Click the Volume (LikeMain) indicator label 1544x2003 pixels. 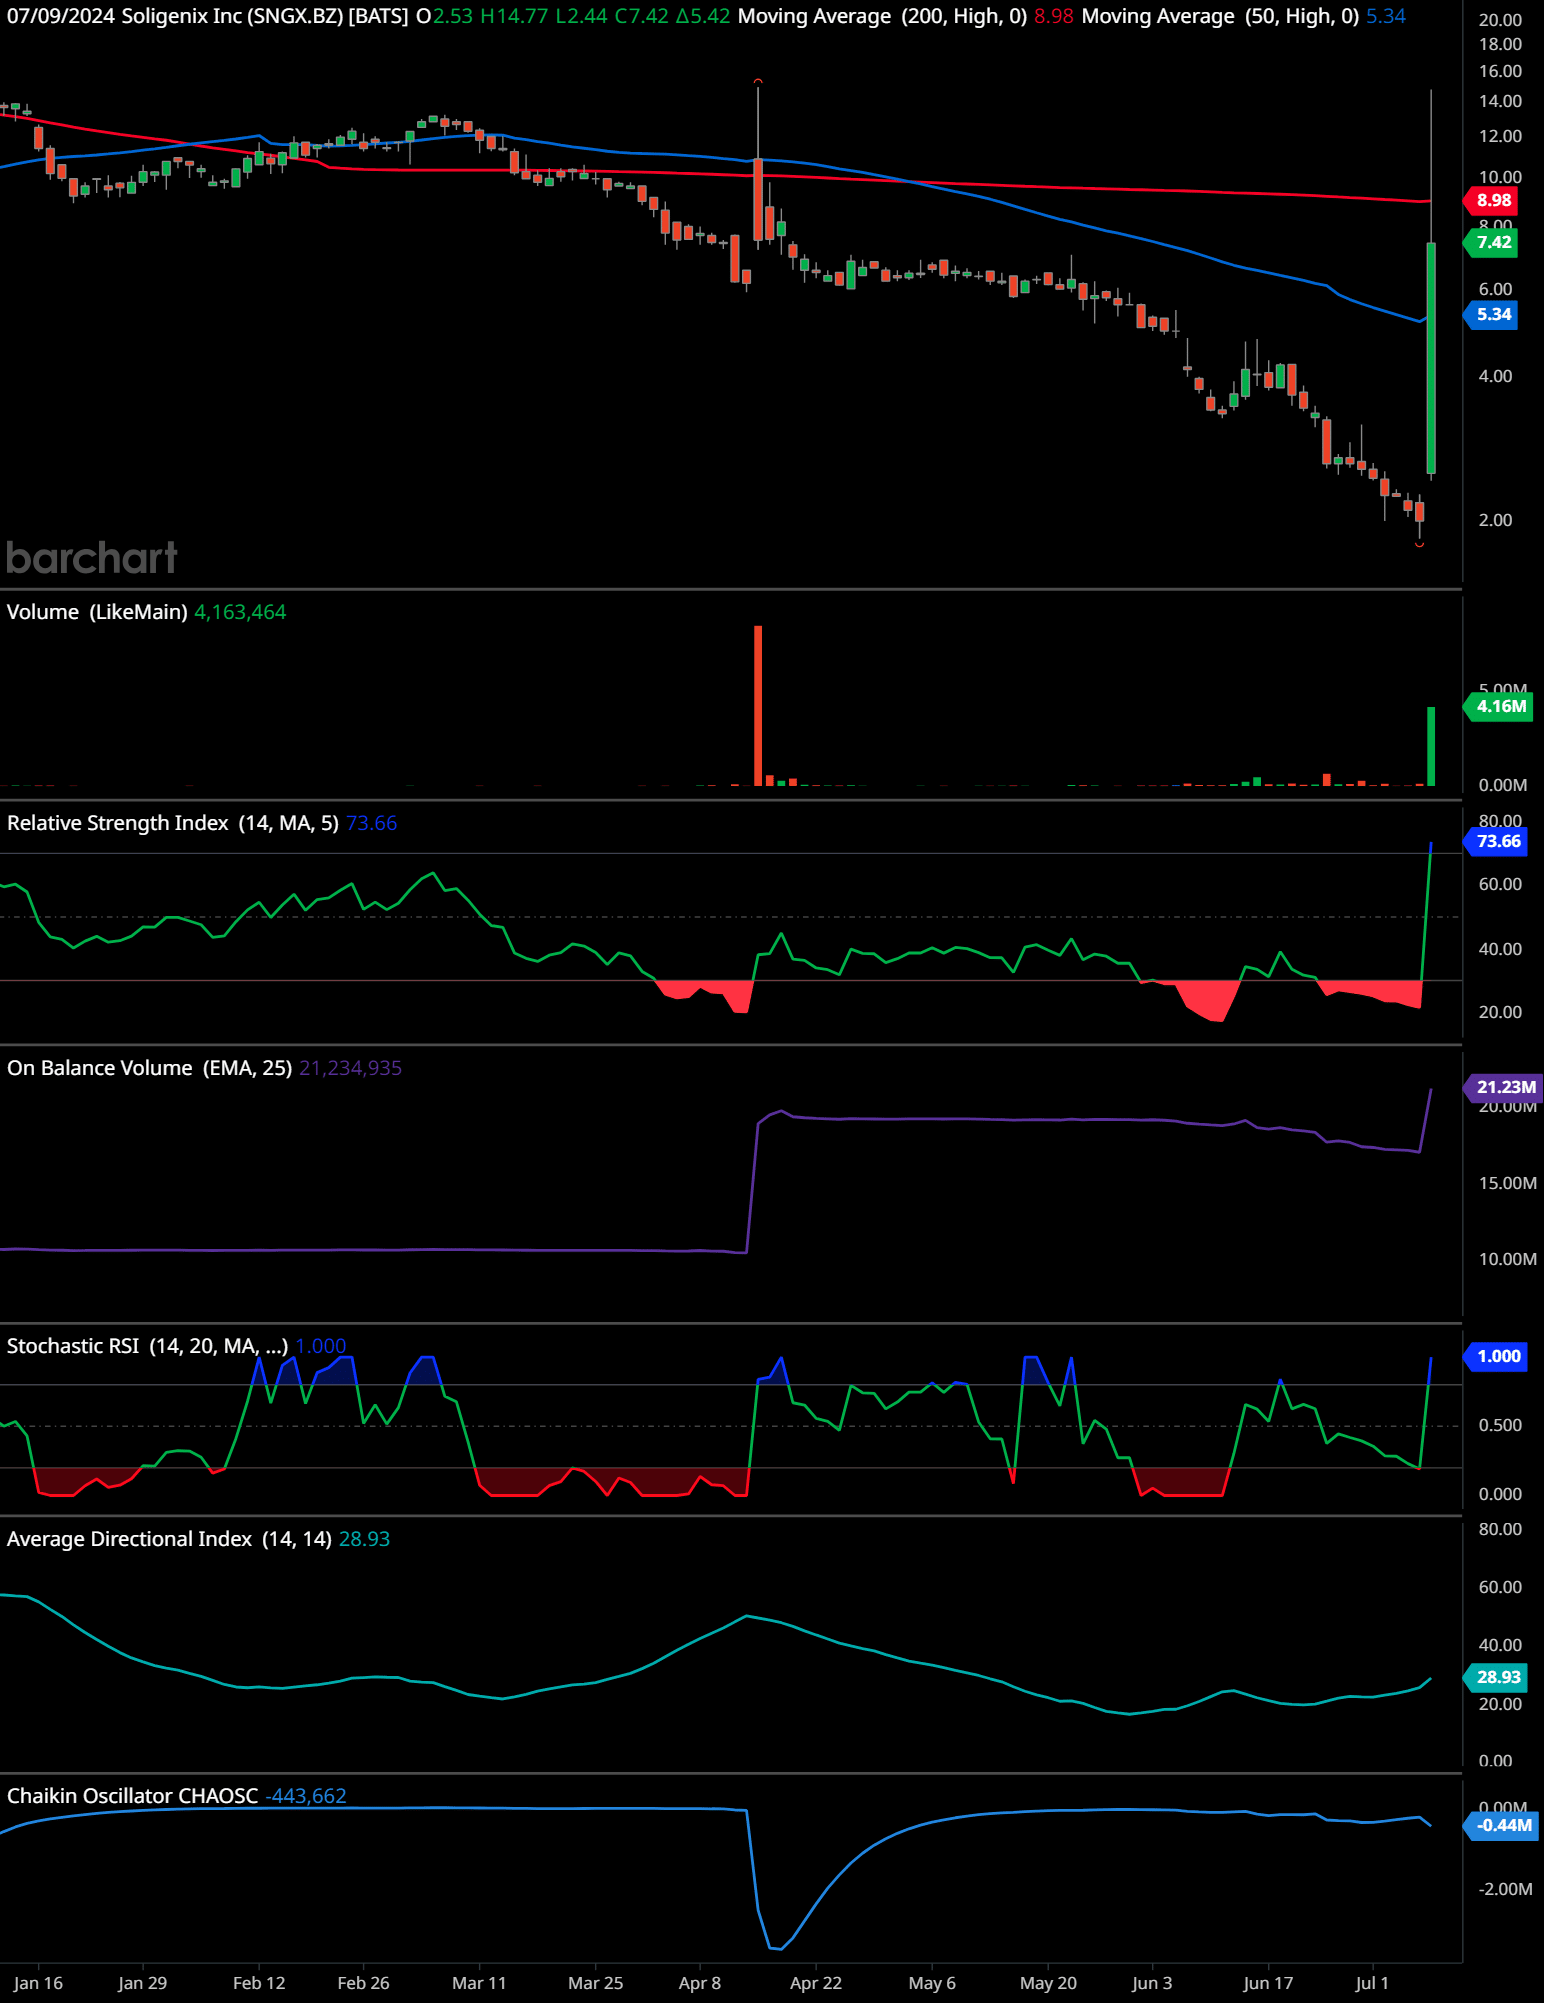click(97, 612)
